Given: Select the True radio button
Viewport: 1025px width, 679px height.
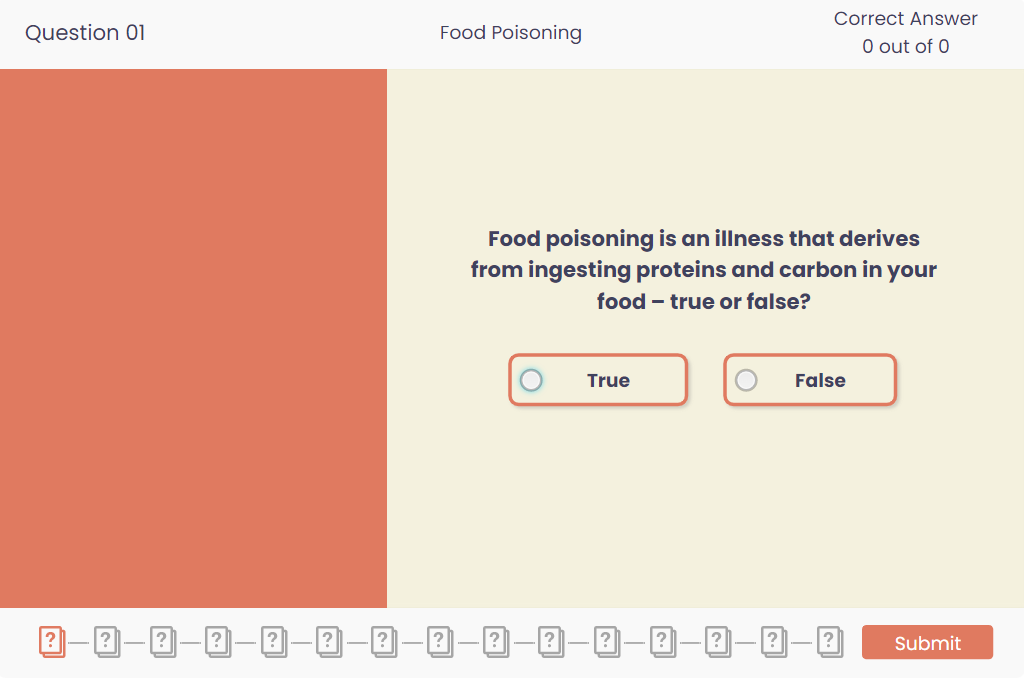Looking at the screenshot, I should pyautogui.click(x=531, y=380).
